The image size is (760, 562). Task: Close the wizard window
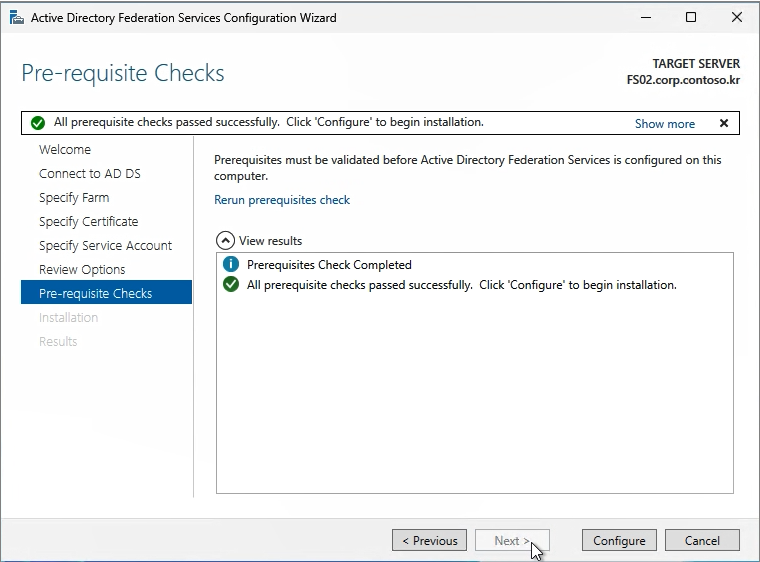[x=737, y=17]
